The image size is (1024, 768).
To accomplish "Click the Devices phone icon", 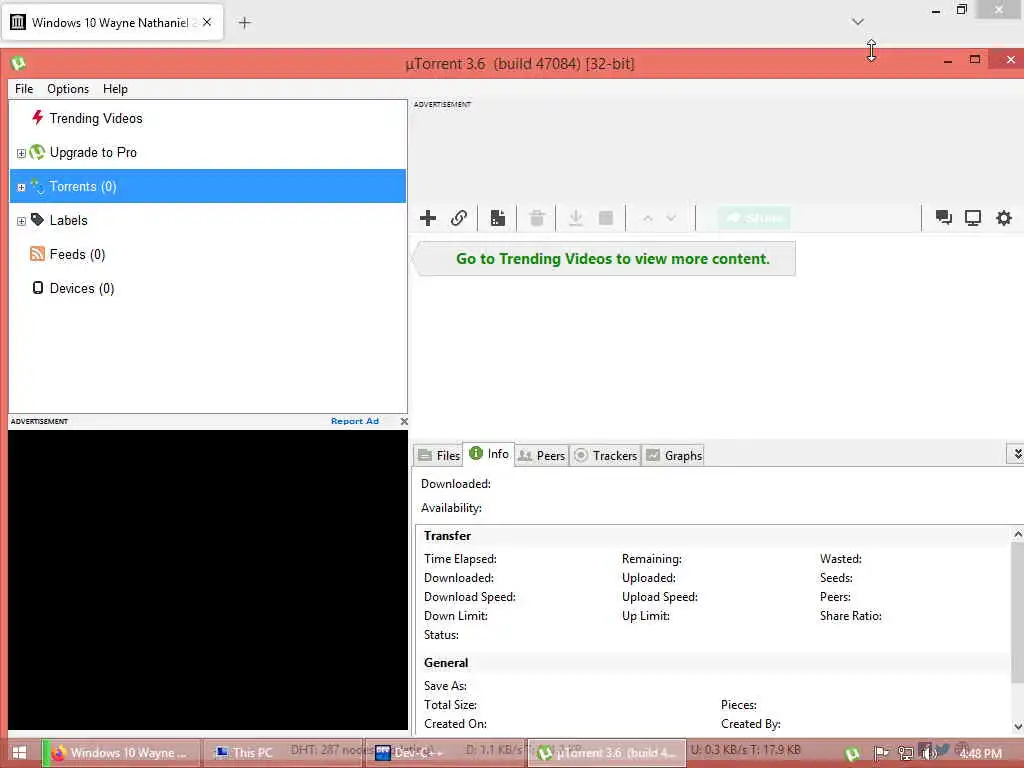I will 38,288.
